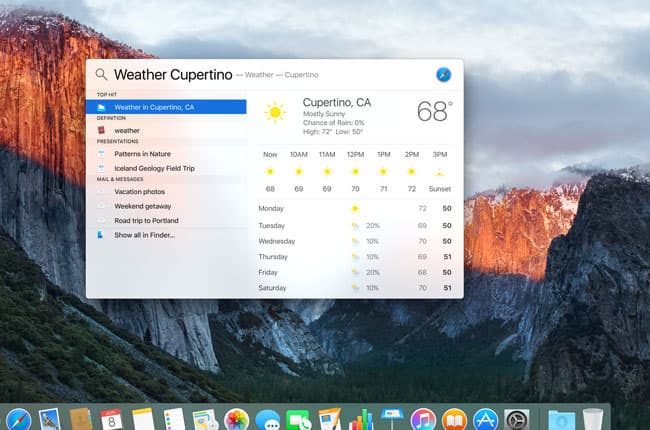This screenshot has width=650, height=430.
Task: Click the 3PM hourly label
Action: coord(440,154)
